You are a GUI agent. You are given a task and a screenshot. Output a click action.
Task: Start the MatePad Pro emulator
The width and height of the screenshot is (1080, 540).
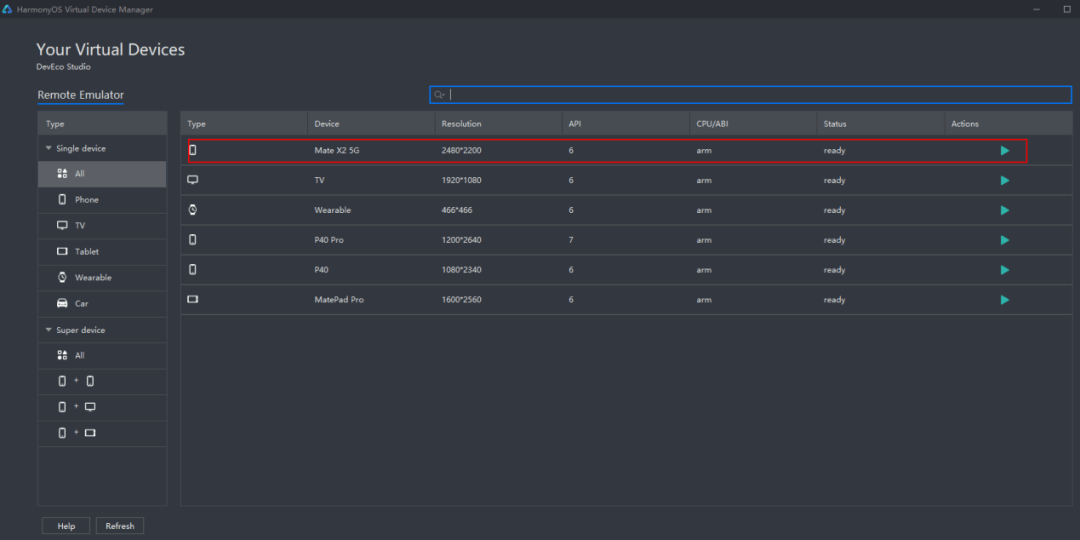[1004, 300]
